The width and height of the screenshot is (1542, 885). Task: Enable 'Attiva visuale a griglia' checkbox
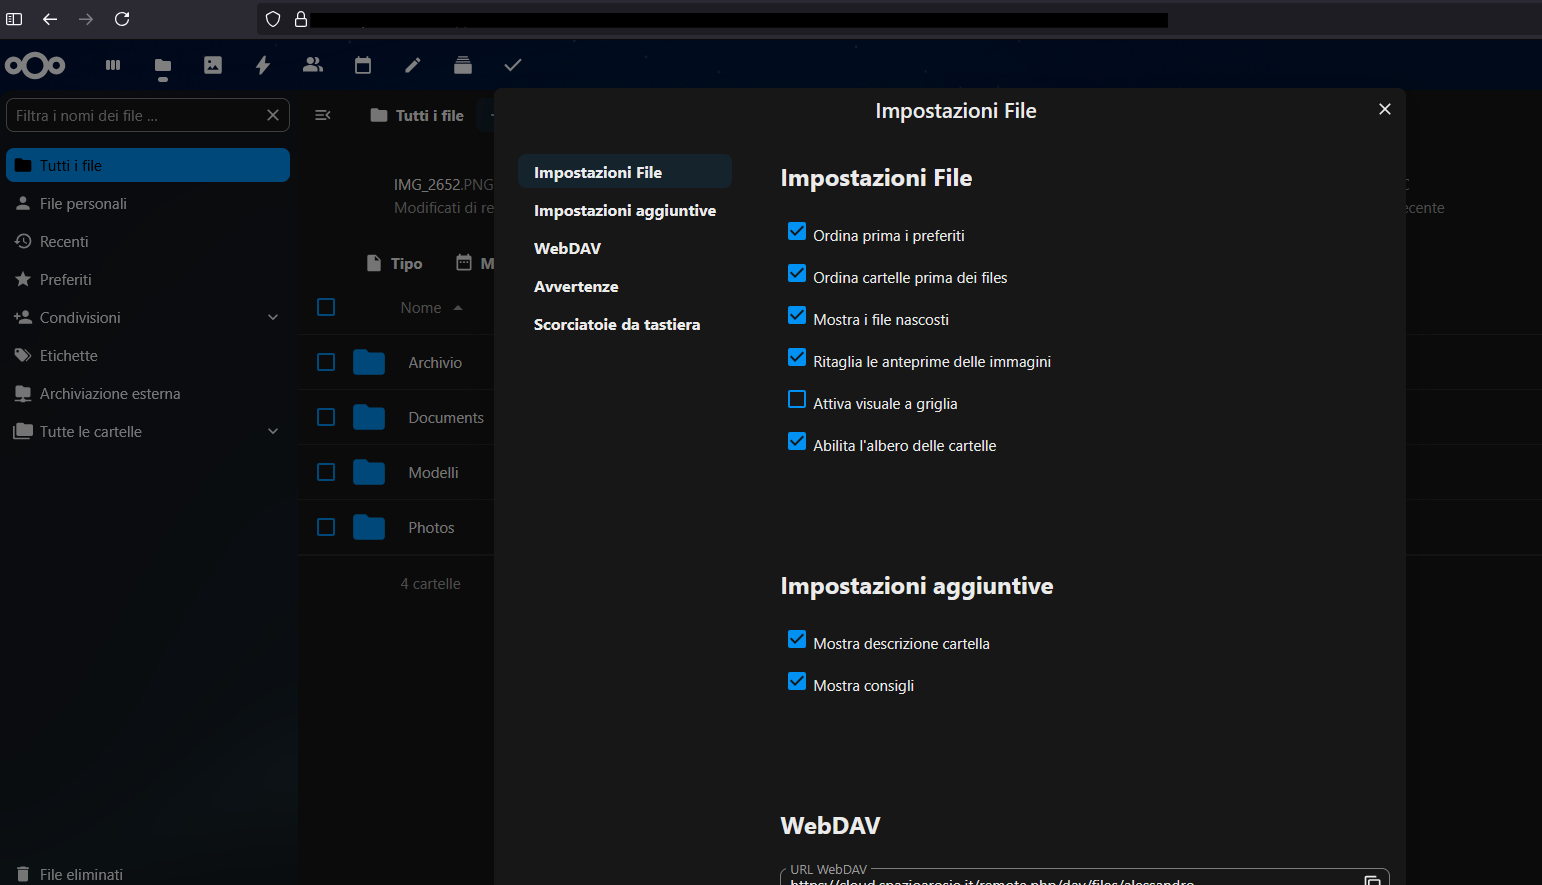(797, 400)
